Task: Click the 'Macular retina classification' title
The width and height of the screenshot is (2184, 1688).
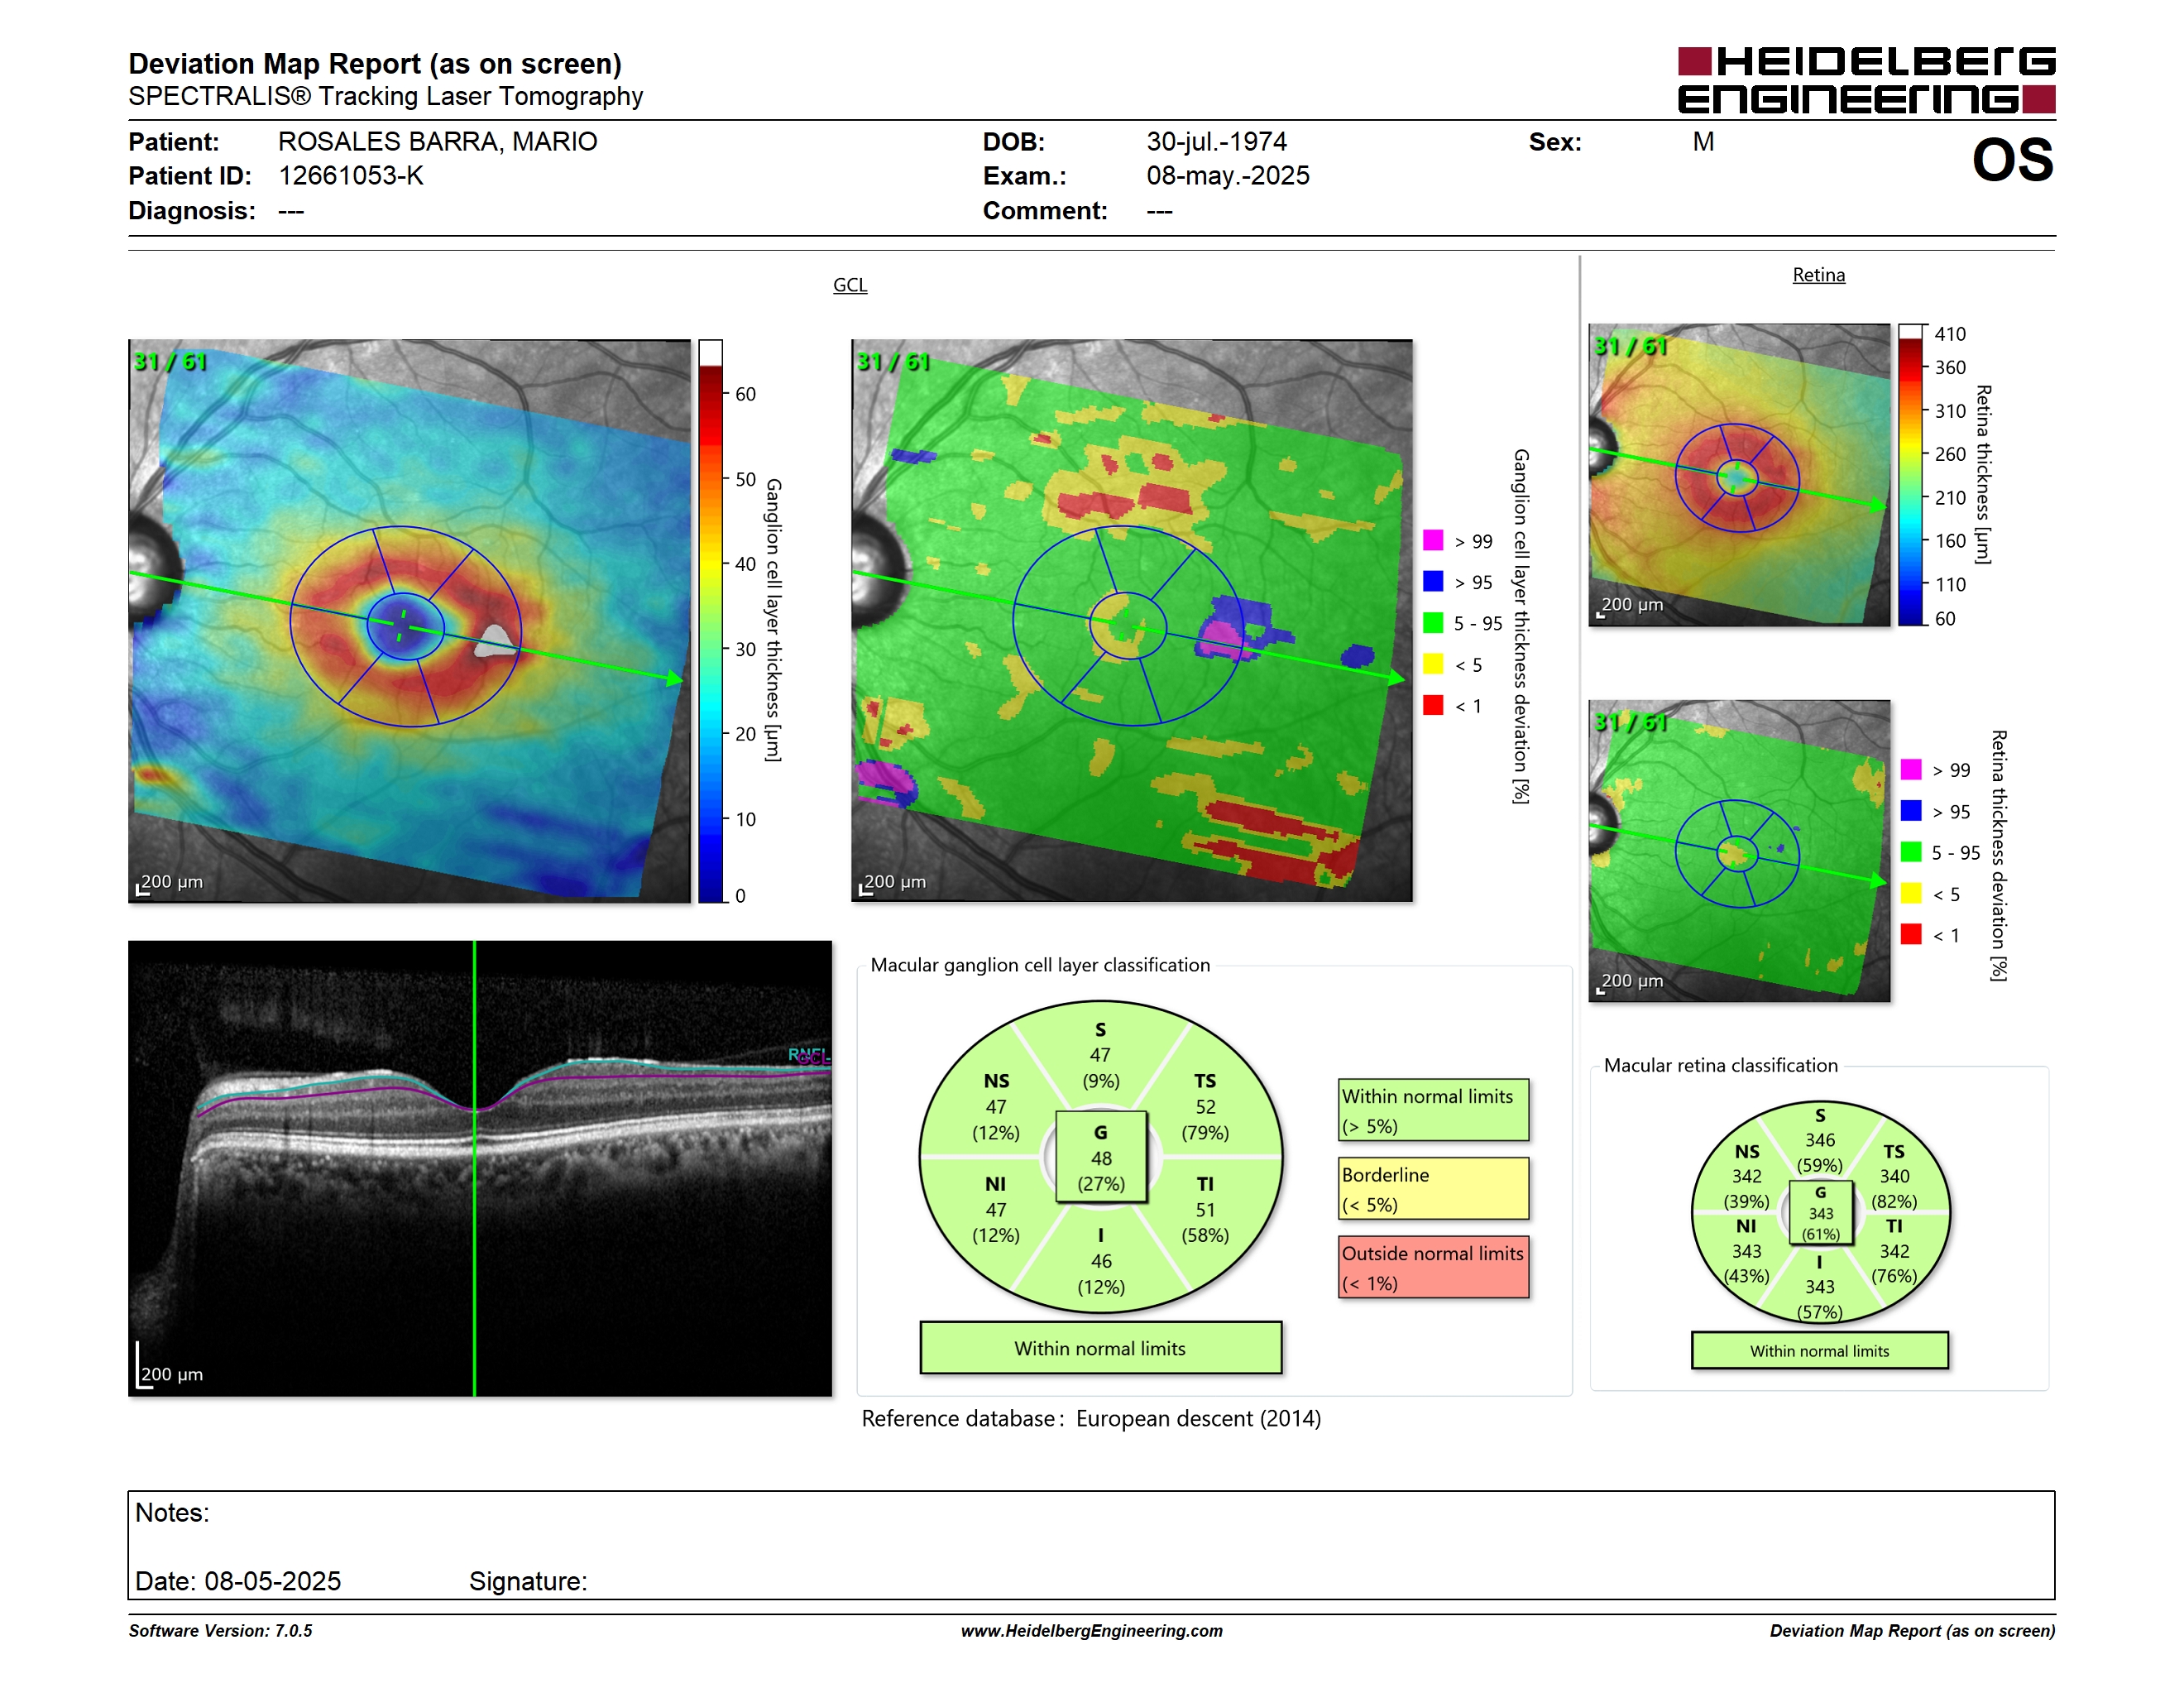Action: coord(1720,1065)
